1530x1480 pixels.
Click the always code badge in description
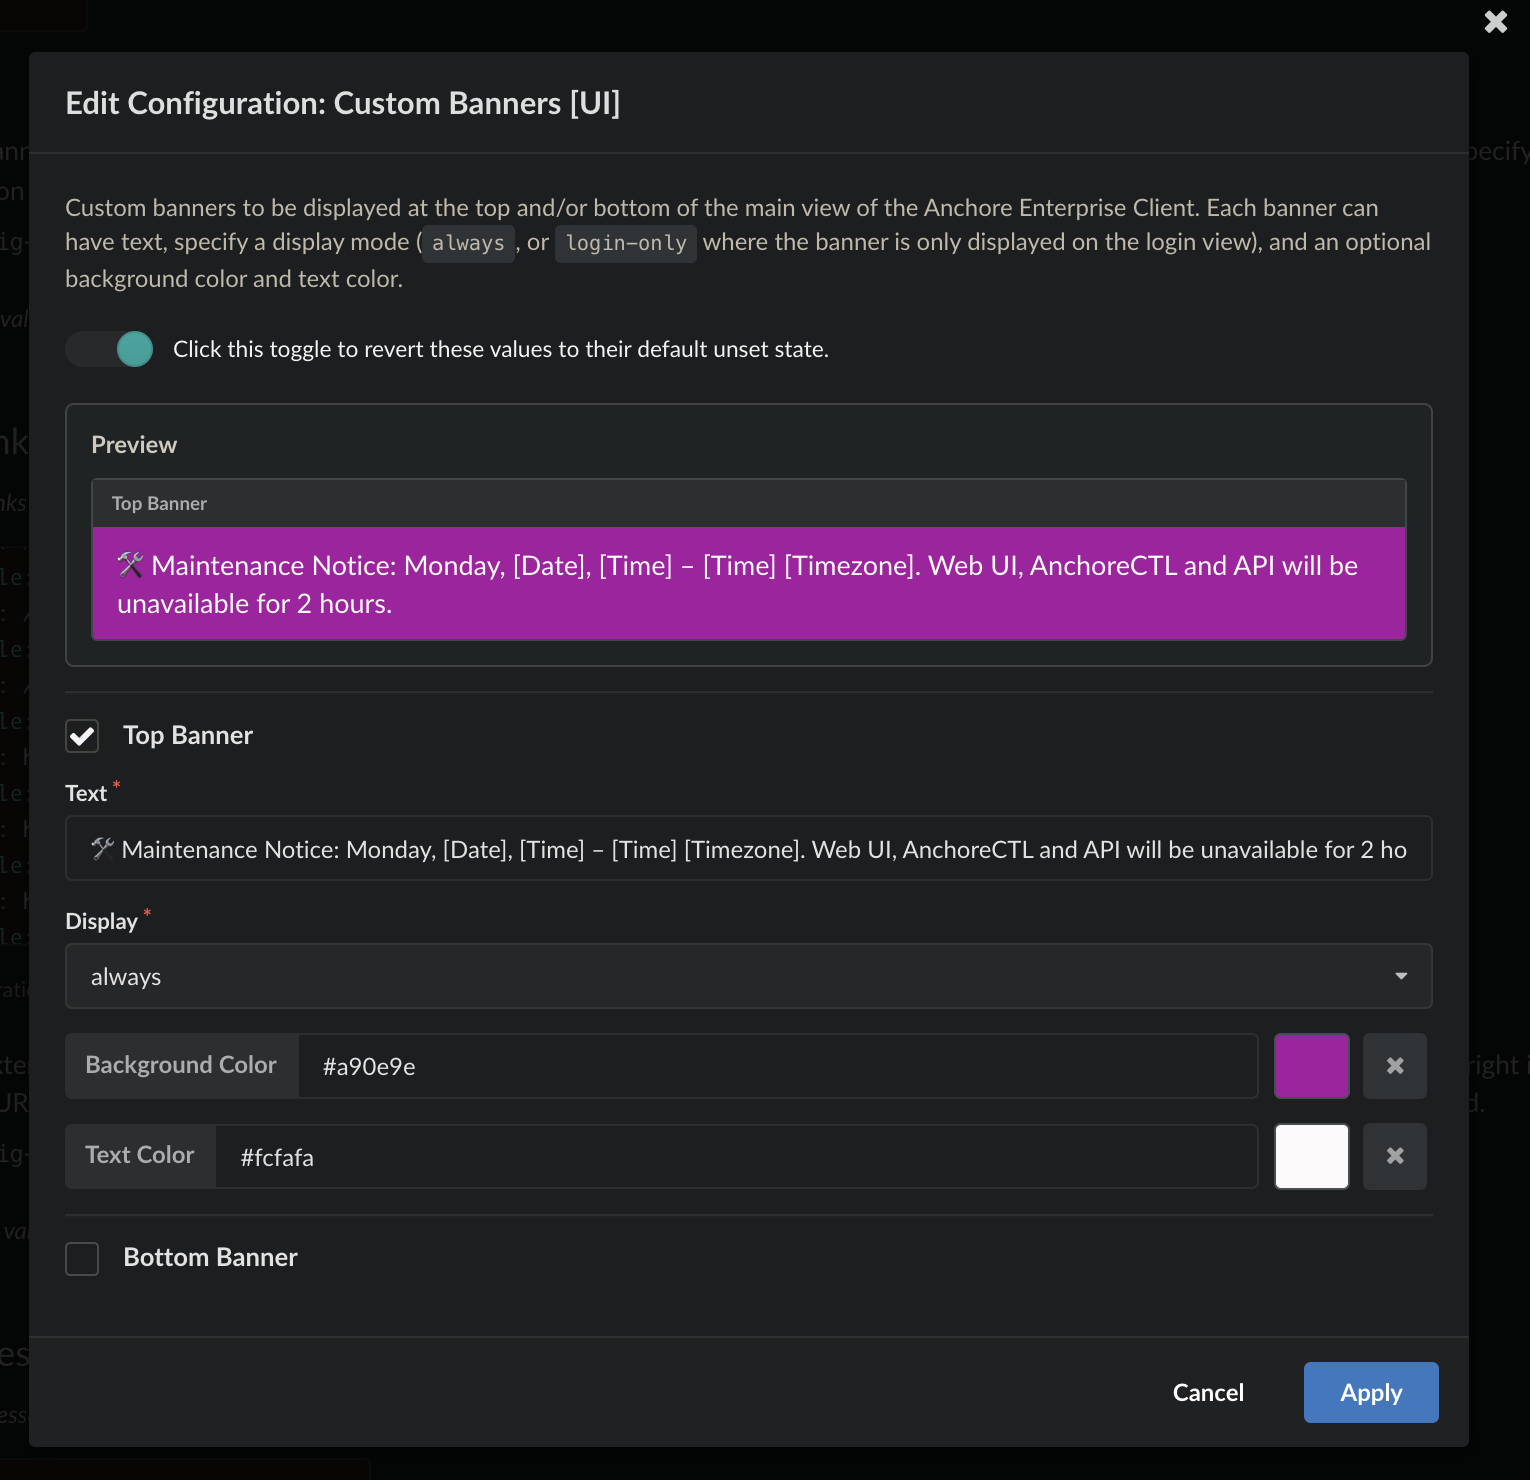coord(468,243)
